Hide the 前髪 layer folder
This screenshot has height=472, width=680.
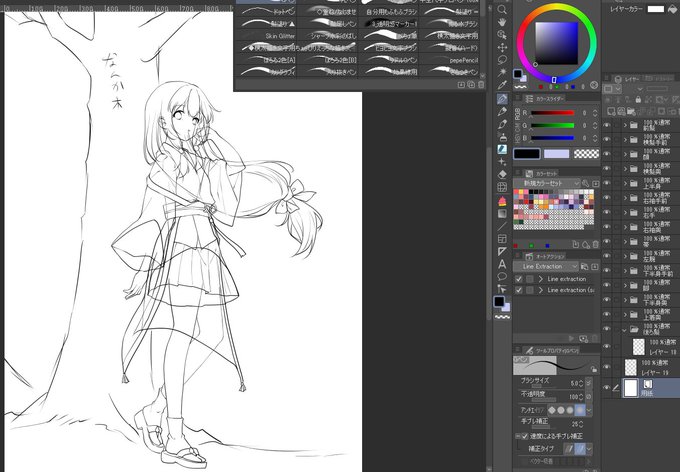607,125
